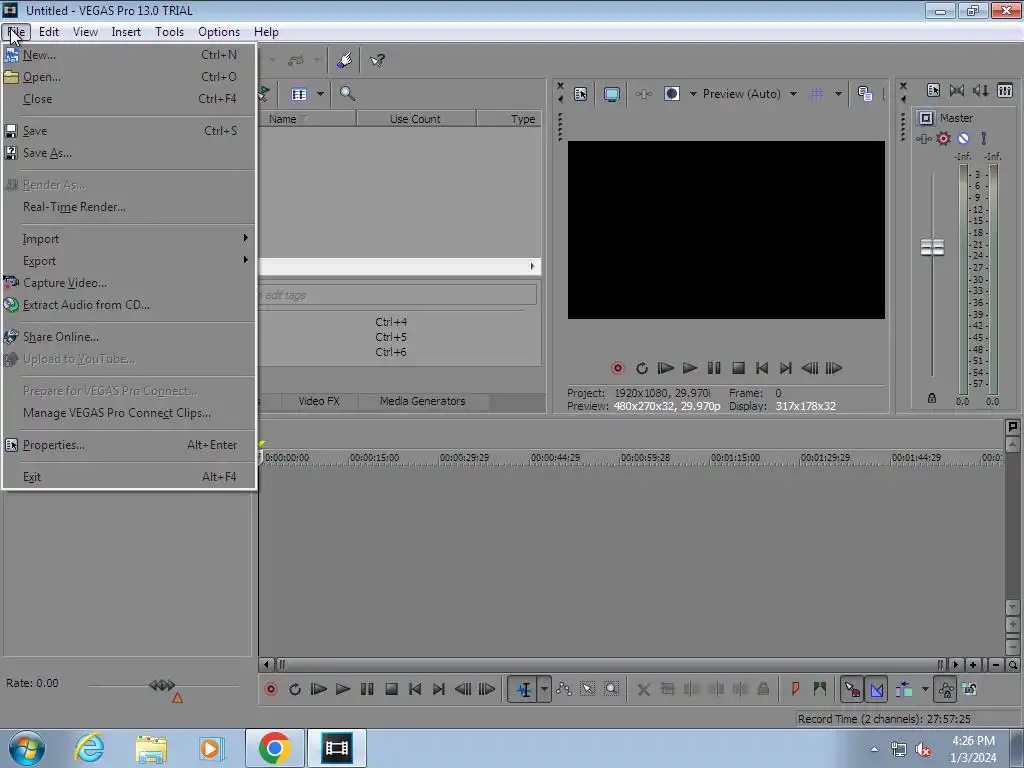Open Mixing Console icon
This screenshot has height=768, width=1024.
(x=1005, y=91)
